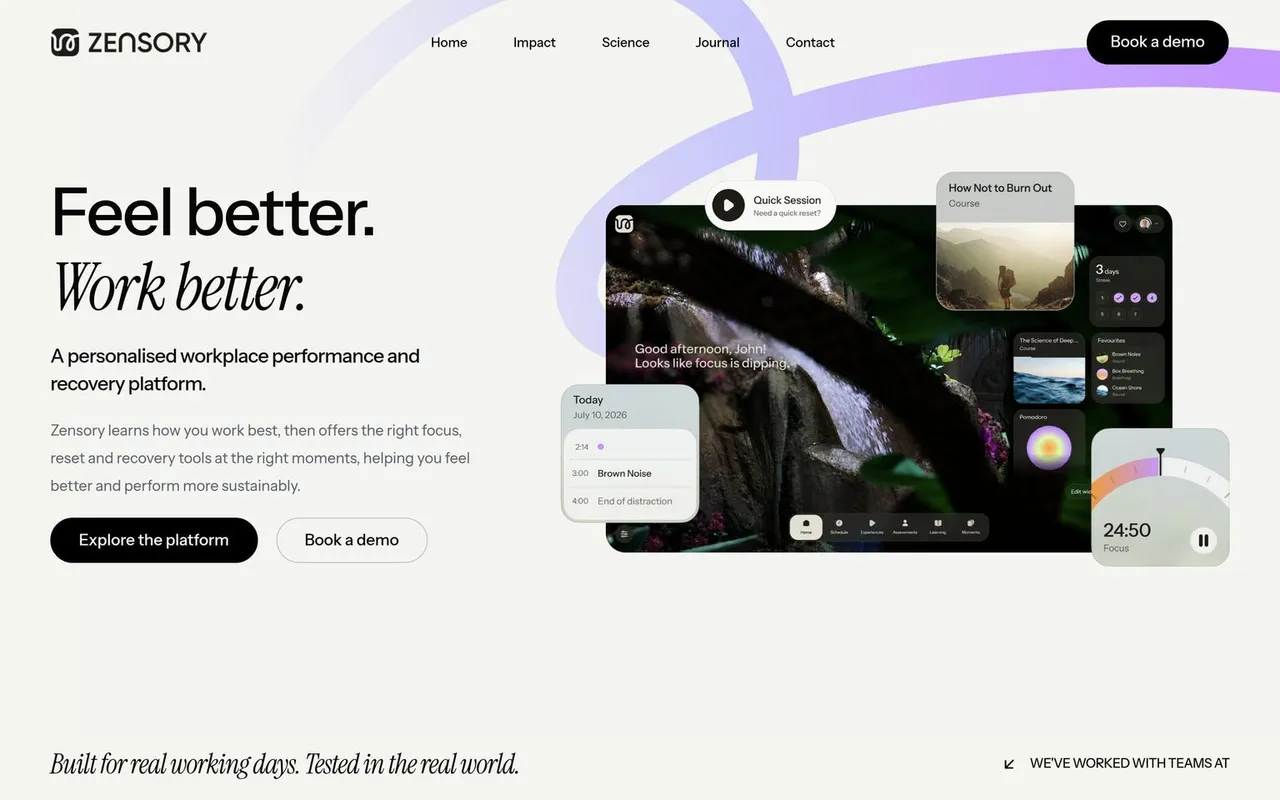Click the heart favourites icon in dashboard
1280x800 pixels.
(x=1122, y=224)
